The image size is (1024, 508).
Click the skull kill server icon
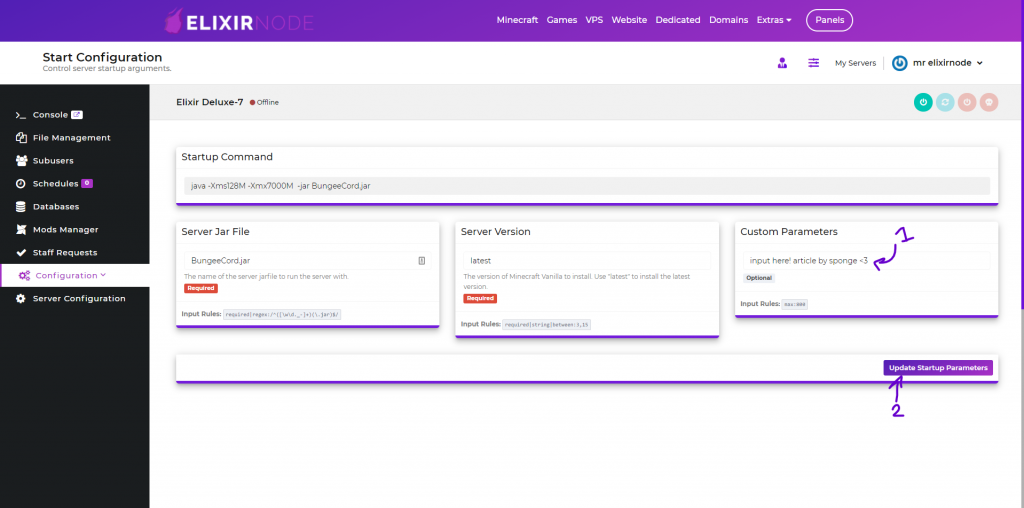pyautogui.click(x=989, y=103)
